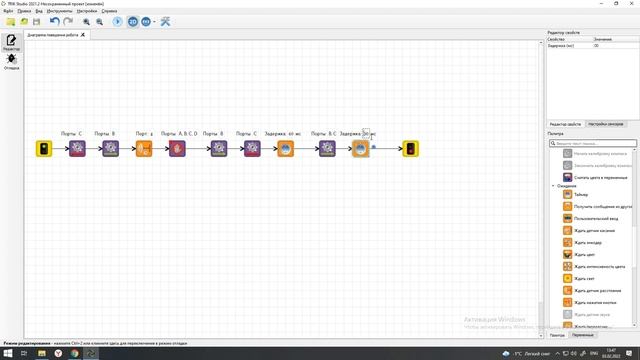
Task: Open settings via wrench-and-screwdriver icon
Action: tap(165, 22)
